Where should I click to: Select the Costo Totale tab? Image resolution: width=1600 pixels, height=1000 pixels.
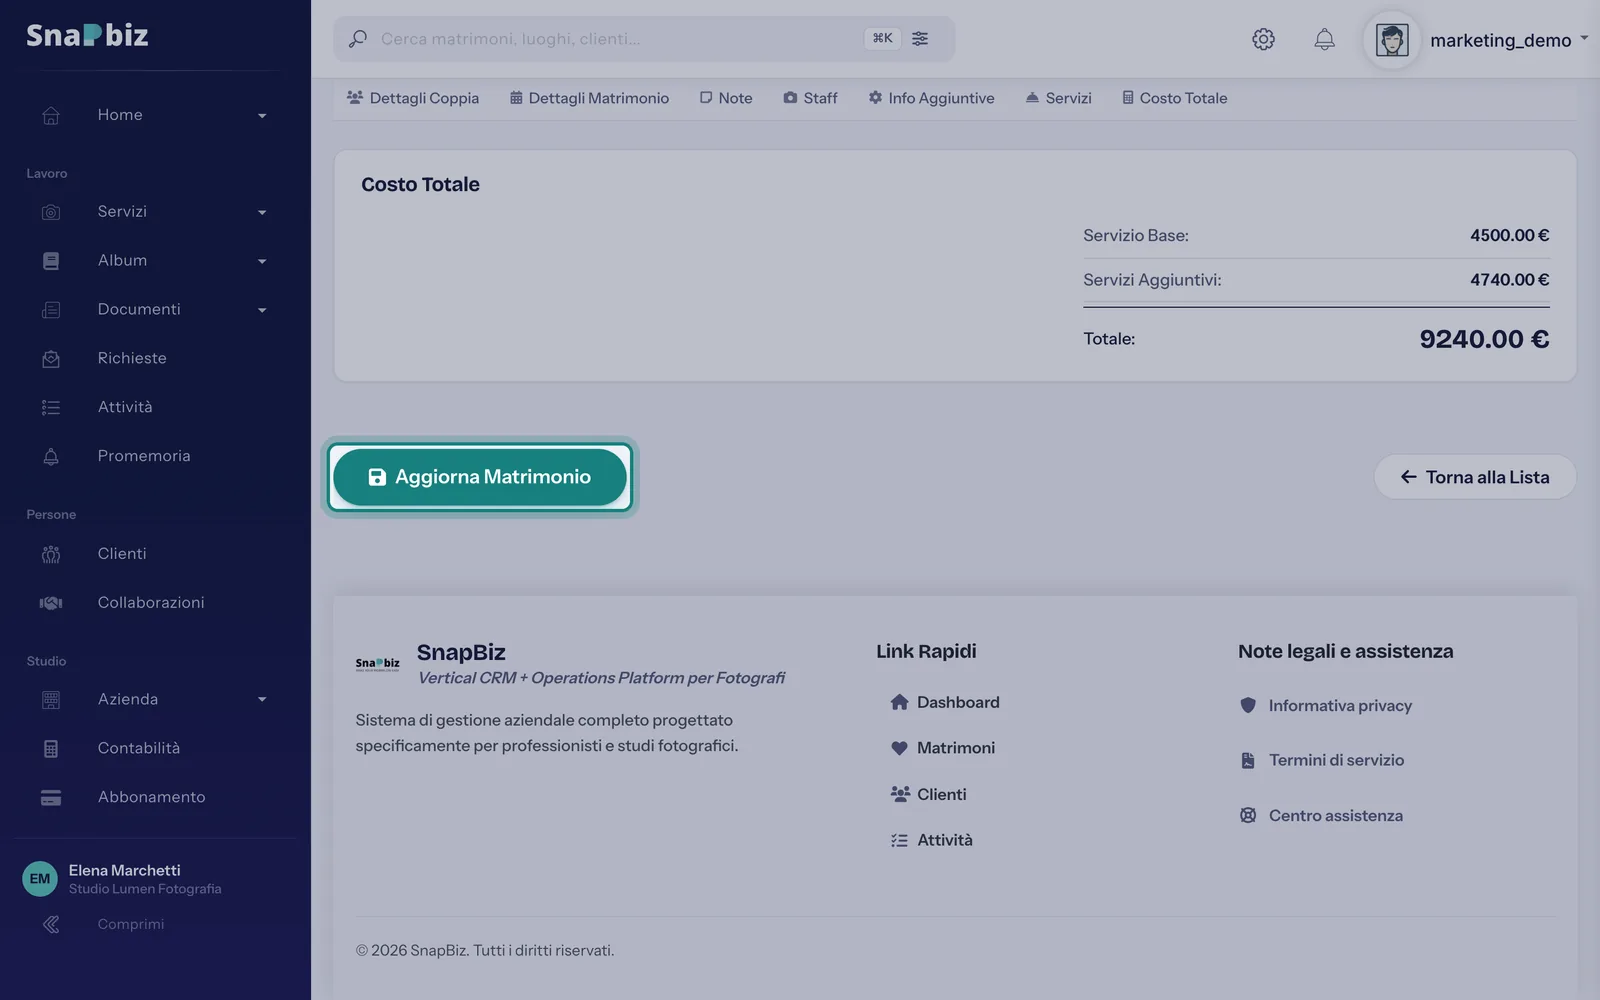(x=1174, y=98)
